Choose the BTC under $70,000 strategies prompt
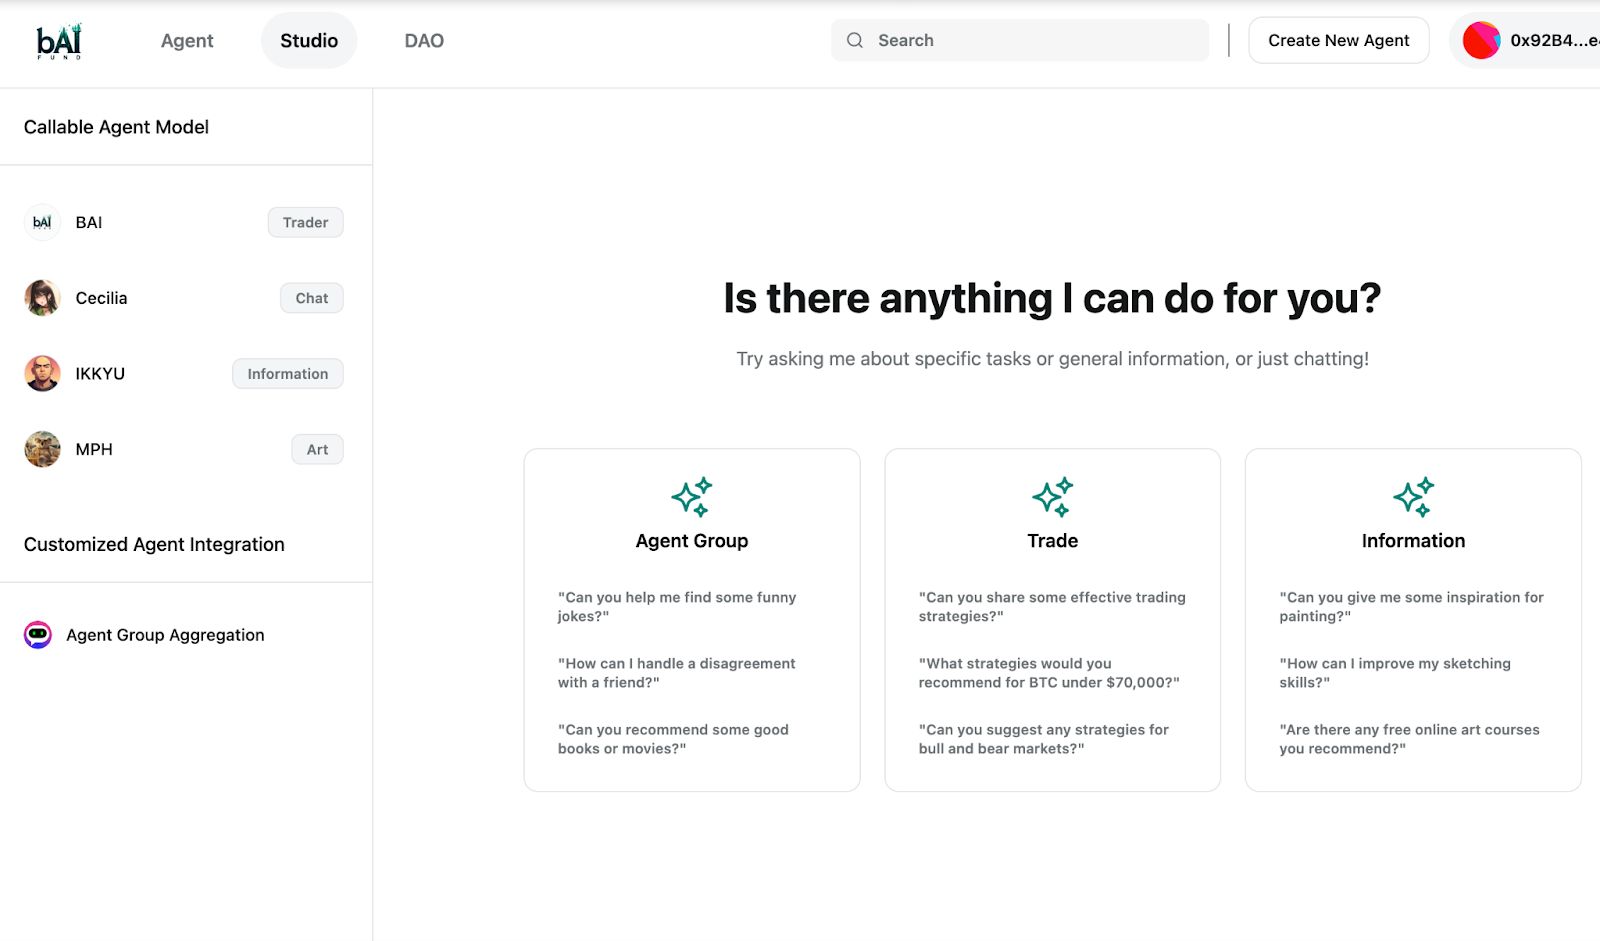The height and width of the screenshot is (941, 1600). pyautogui.click(x=1048, y=673)
